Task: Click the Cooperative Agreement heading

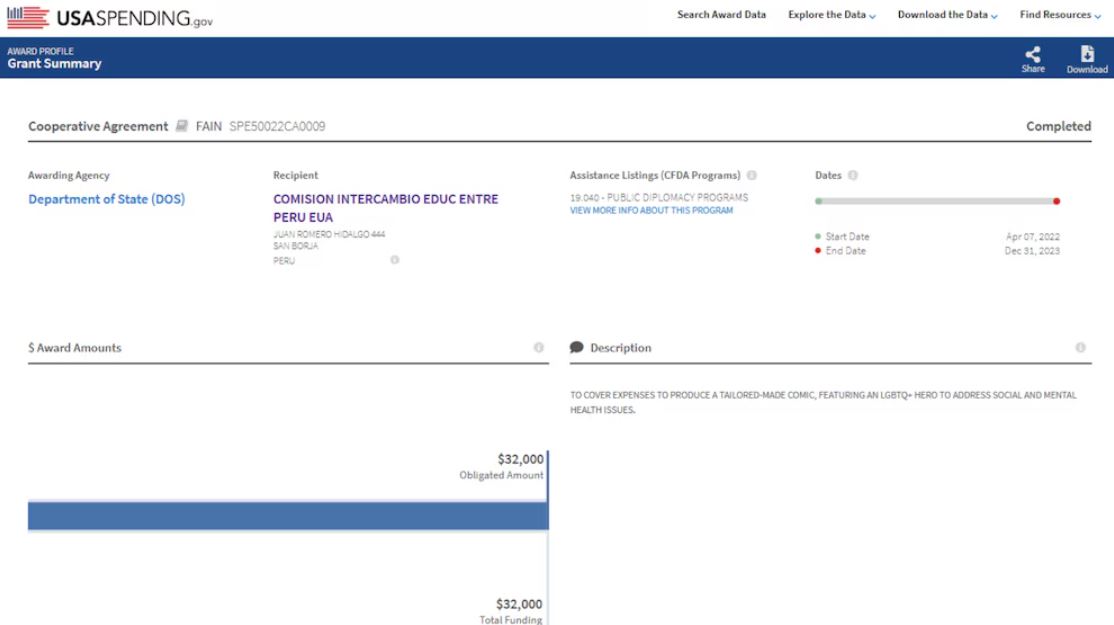Action: tap(98, 126)
